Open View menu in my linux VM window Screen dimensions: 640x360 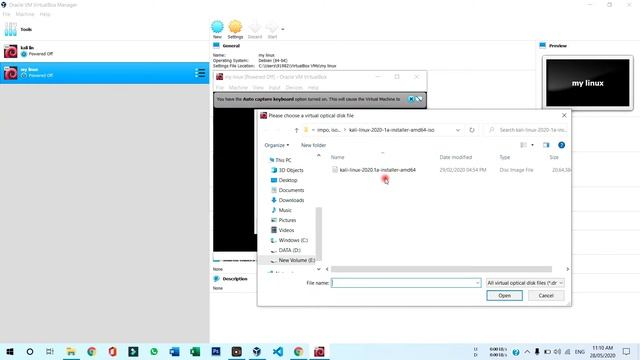(x=258, y=88)
